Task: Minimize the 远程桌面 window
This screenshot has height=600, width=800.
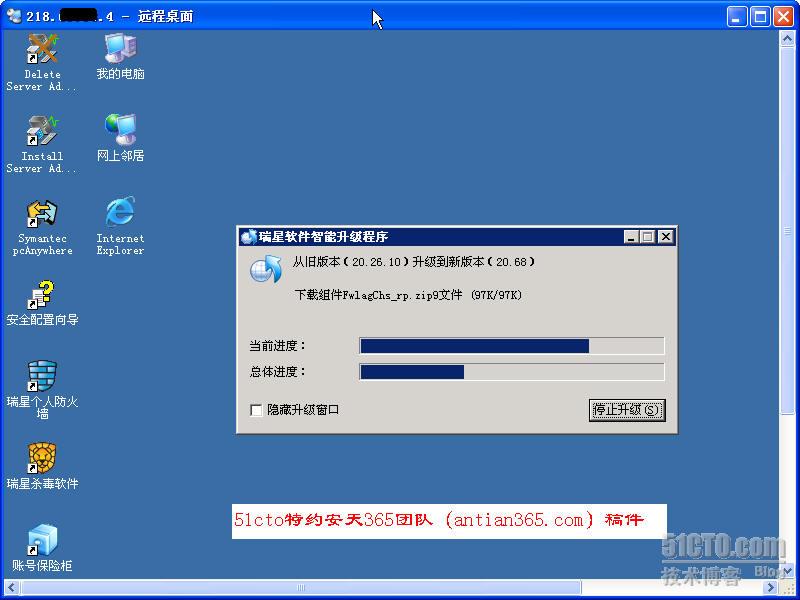Action: click(736, 17)
